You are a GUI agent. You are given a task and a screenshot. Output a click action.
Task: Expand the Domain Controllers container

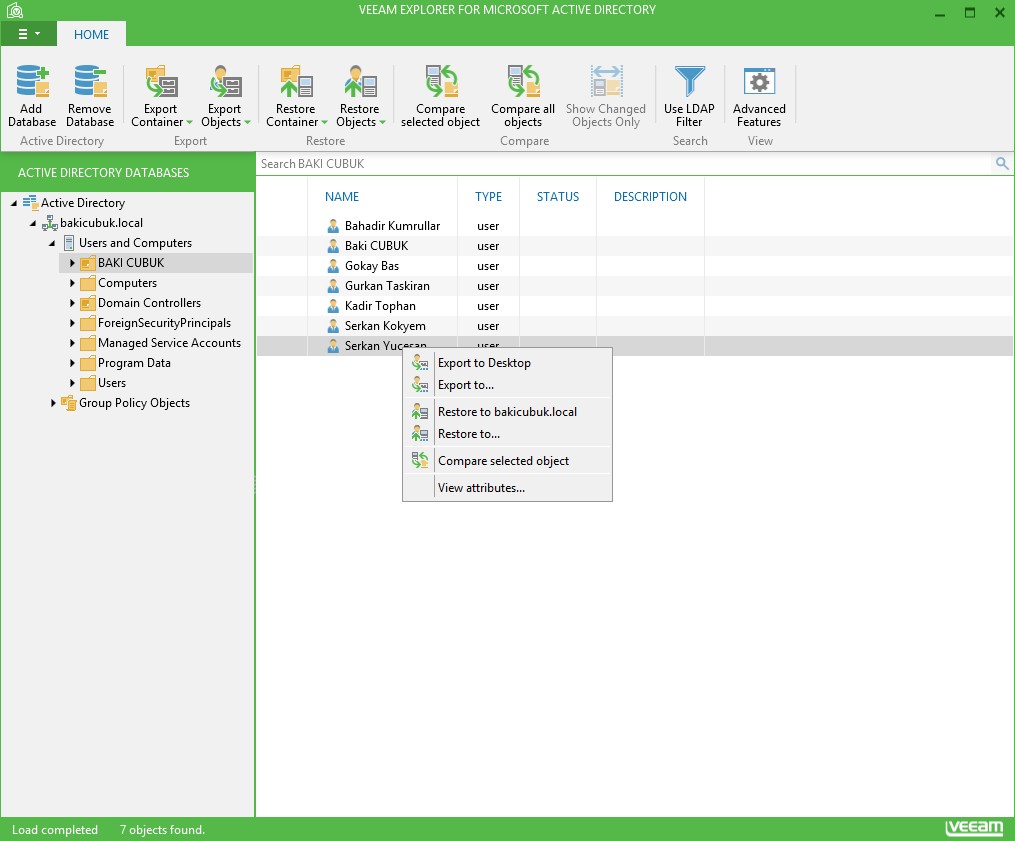click(72, 303)
